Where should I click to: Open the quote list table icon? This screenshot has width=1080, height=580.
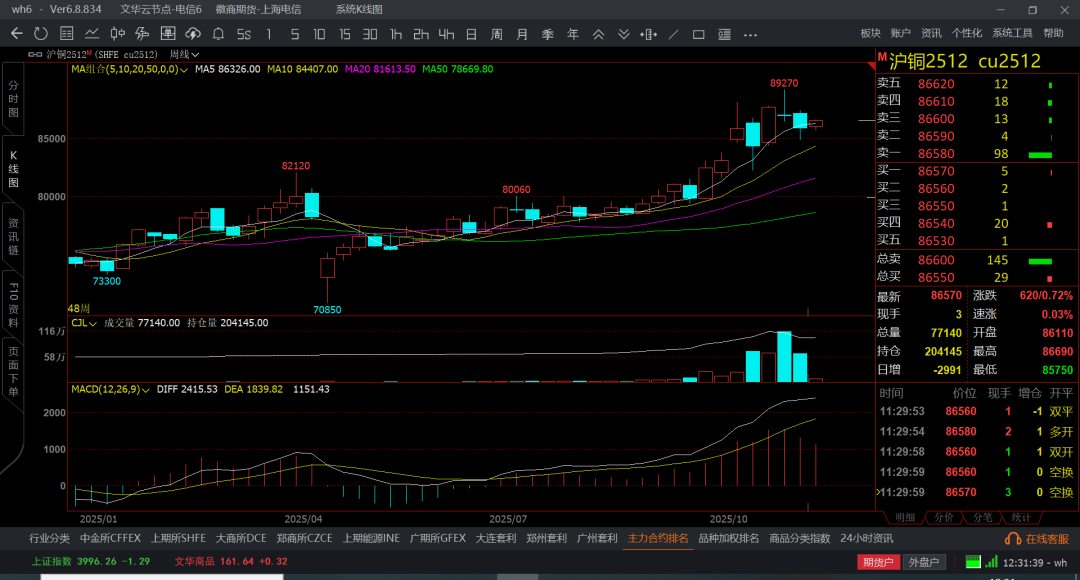[x=68, y=33]
